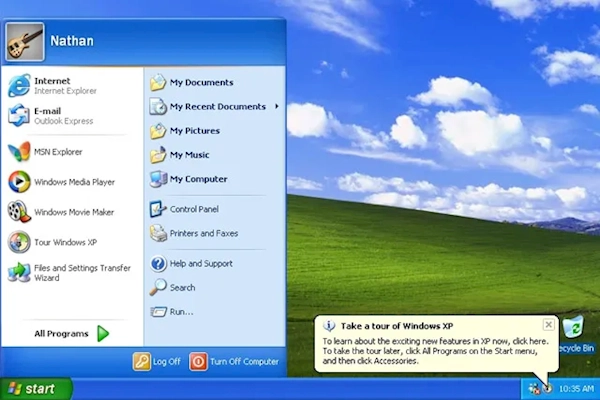This screenshot has width=600, height=400.
Task: Close the Windows XP tour balloon
Action: point(548,325)
